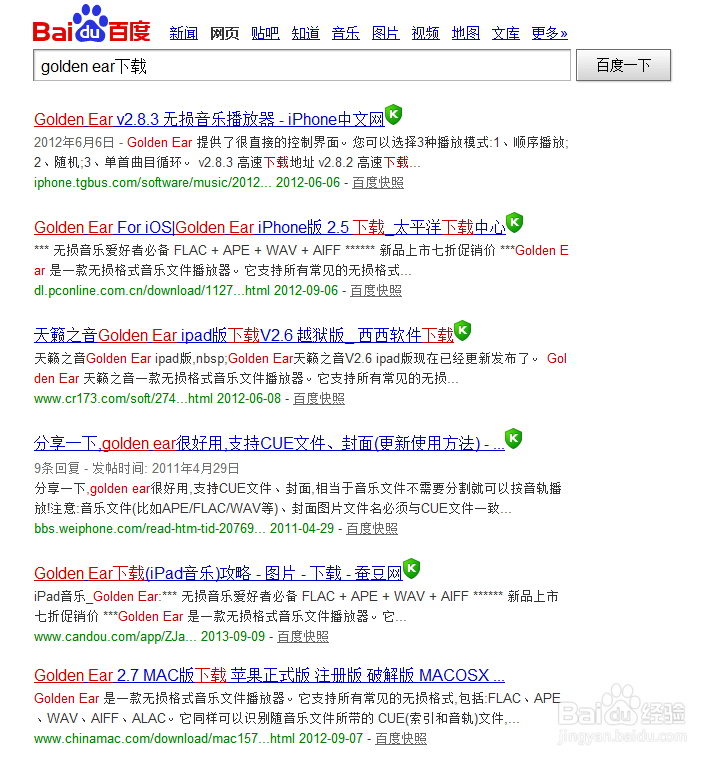The image size is (728, 762).
Task: Open 百度快照 for iphone.tgbus.com result
Action: (x=378, y=183)
